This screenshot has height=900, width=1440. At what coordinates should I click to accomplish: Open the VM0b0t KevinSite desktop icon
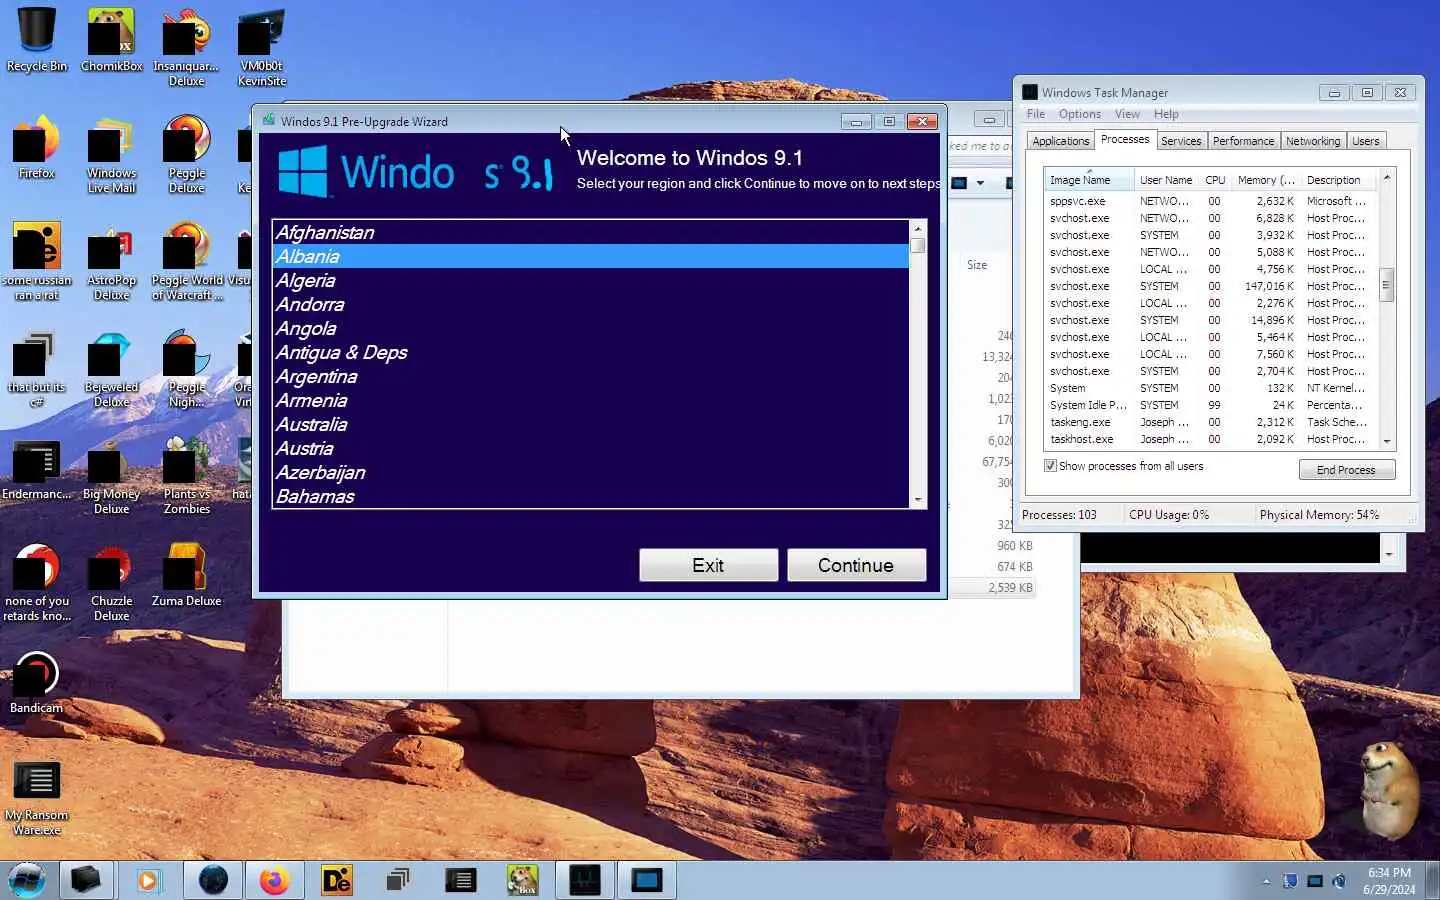[x=262, y=47]
